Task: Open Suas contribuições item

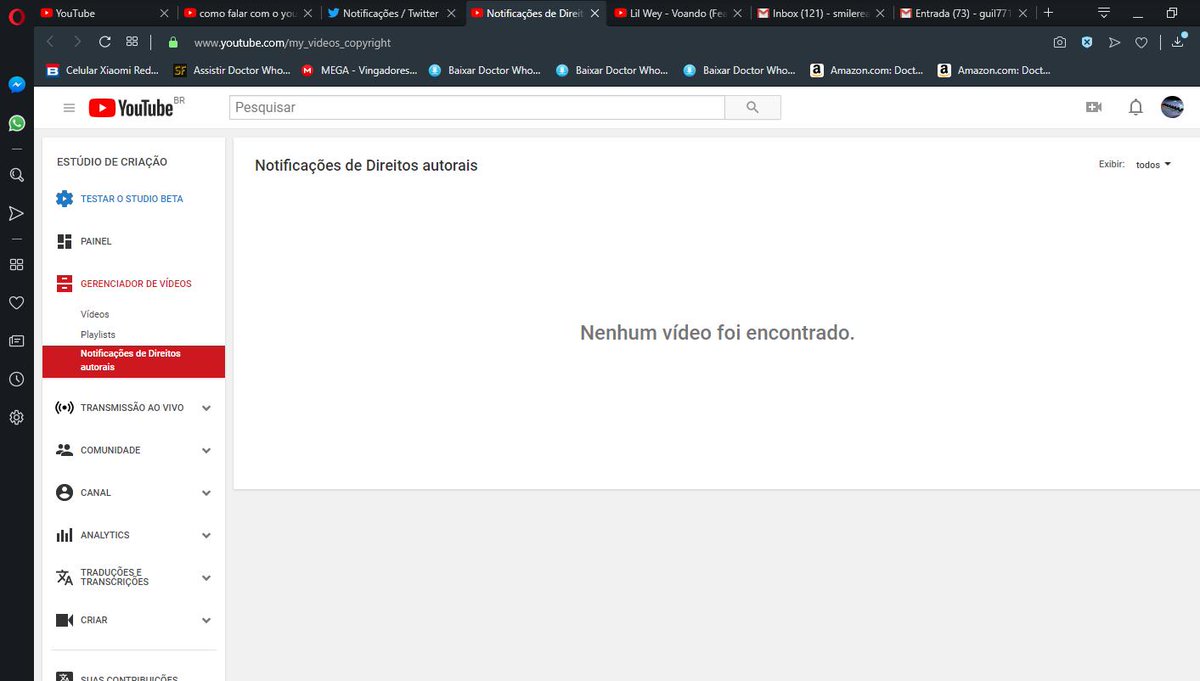Action: (118, 677)
